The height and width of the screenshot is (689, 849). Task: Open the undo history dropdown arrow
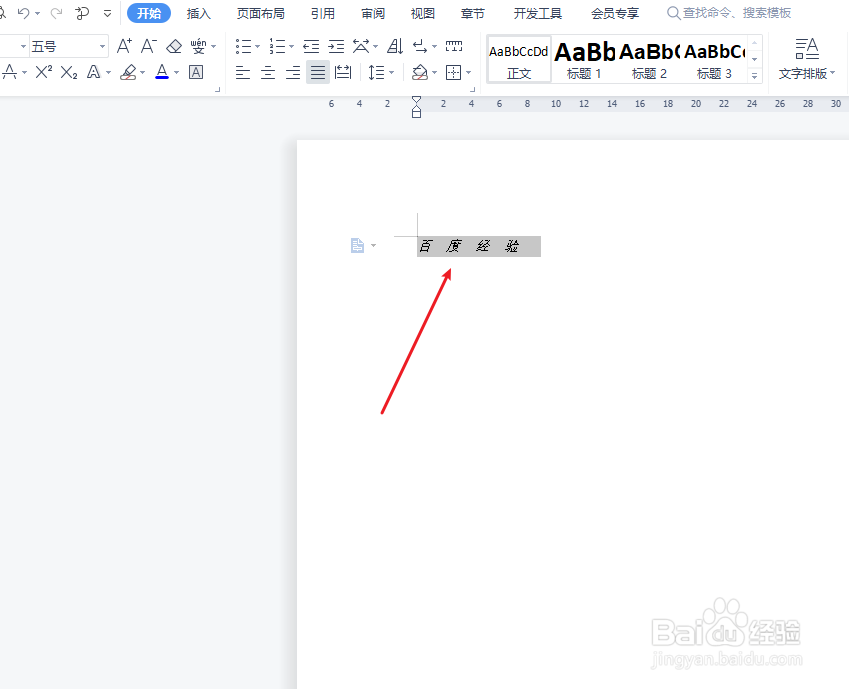[37, 13]
